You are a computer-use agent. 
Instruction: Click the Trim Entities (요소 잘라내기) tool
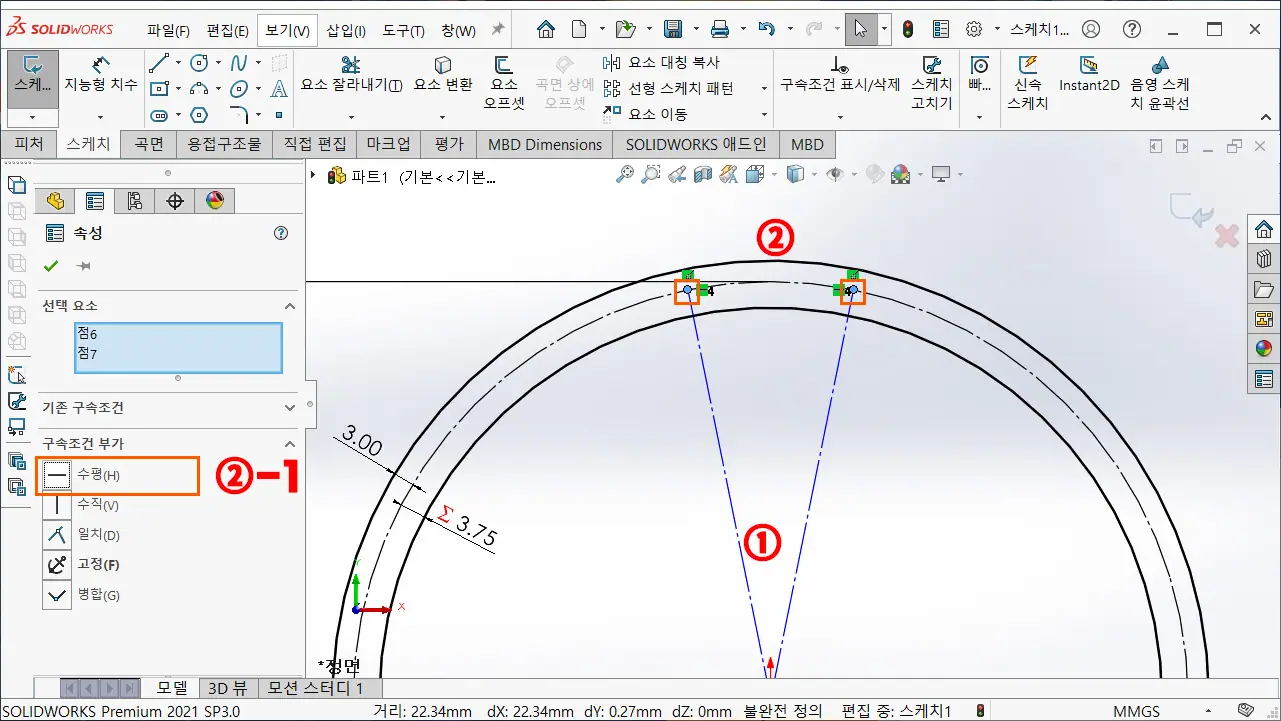[x=351, y=74]
